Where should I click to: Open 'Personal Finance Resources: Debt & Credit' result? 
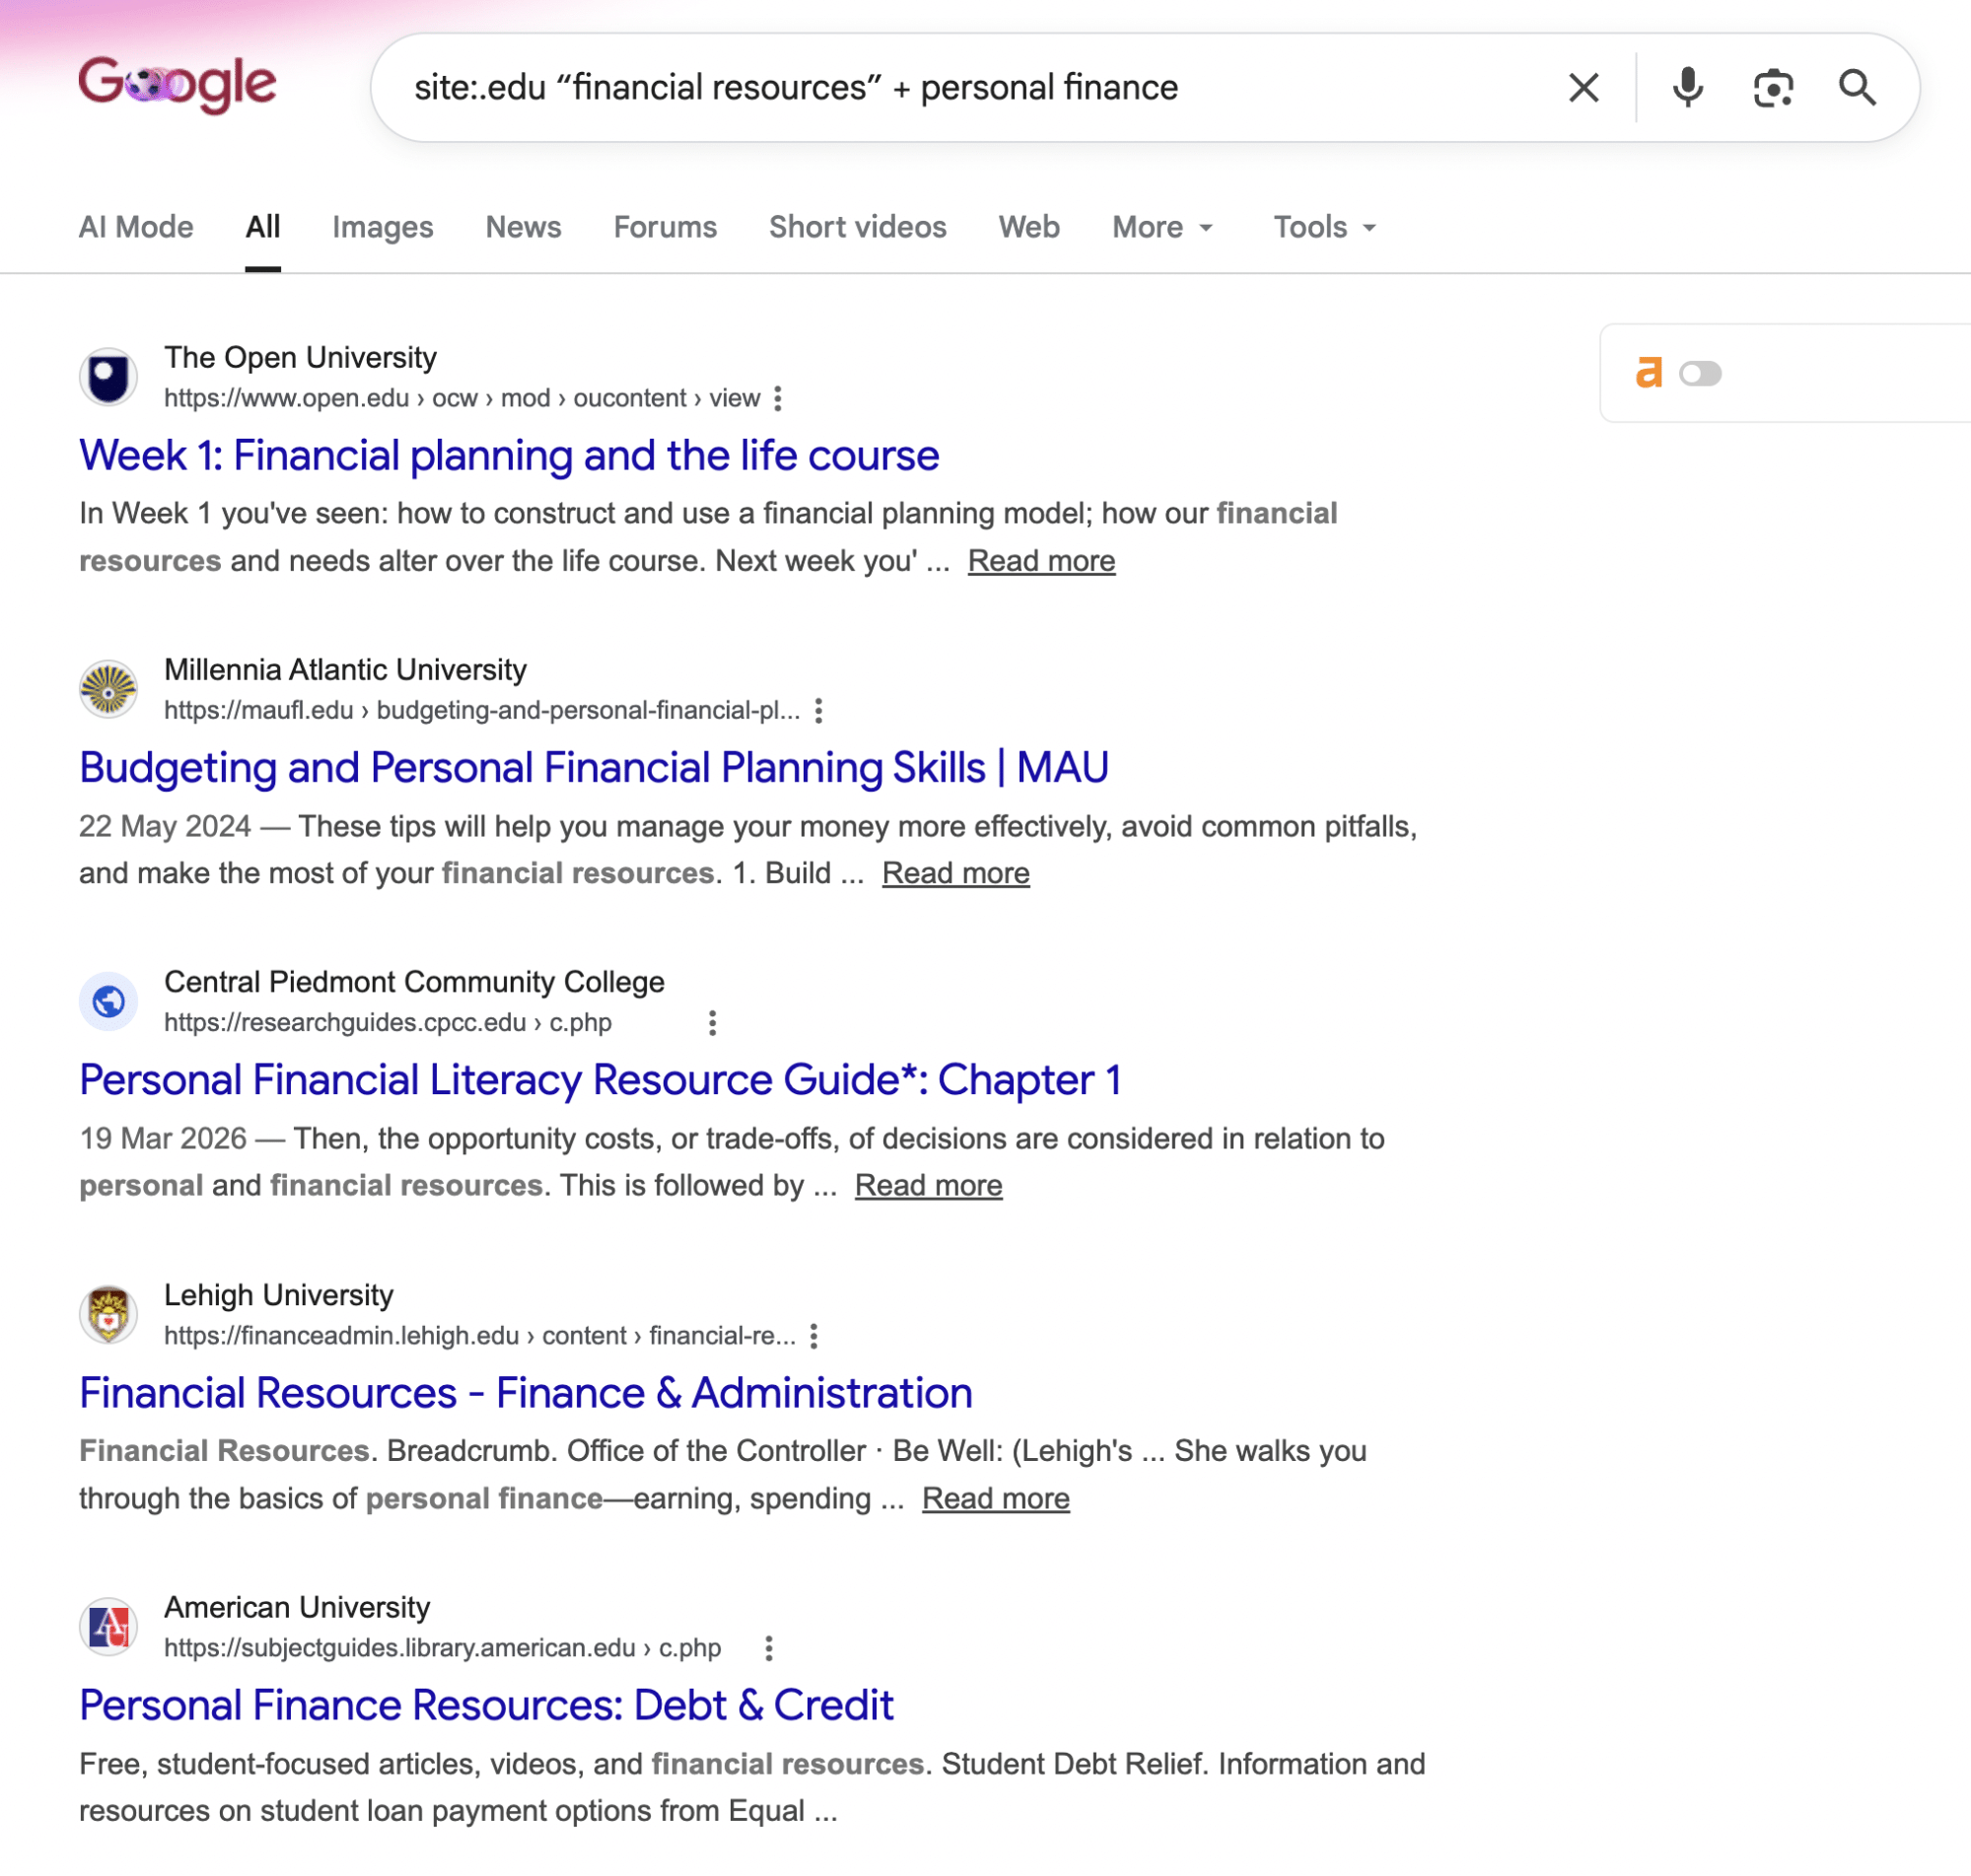coord(486,1705)
